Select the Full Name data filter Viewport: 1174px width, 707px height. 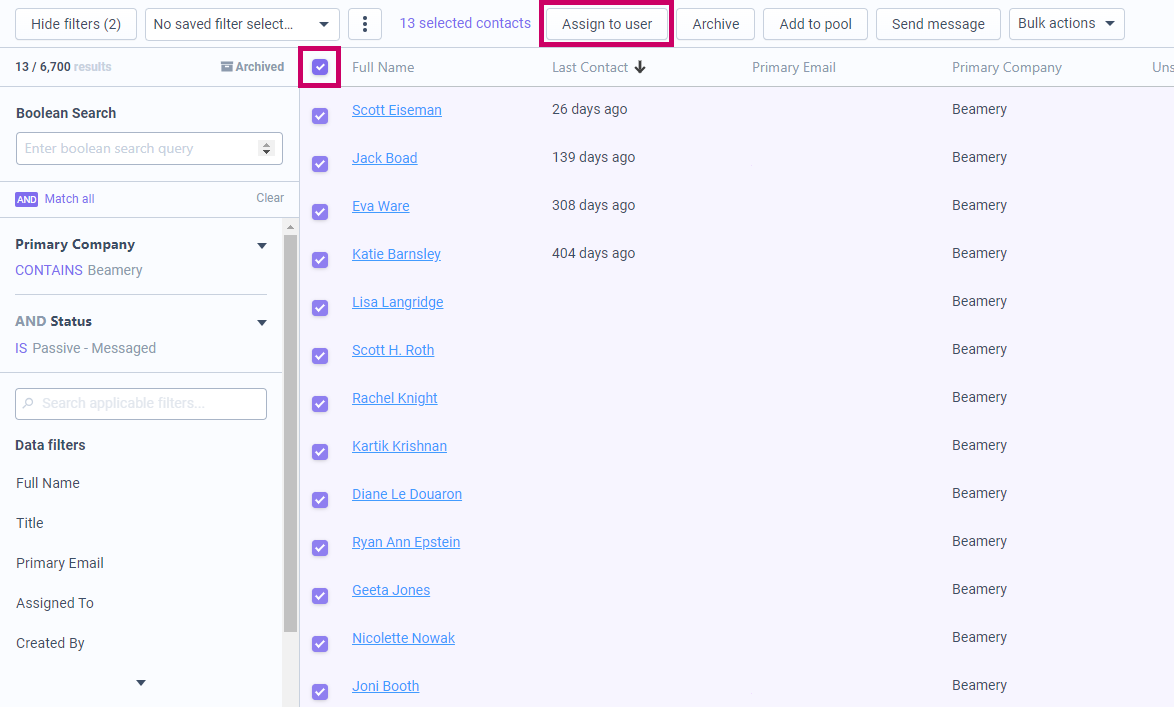click(x=48, y=483)
